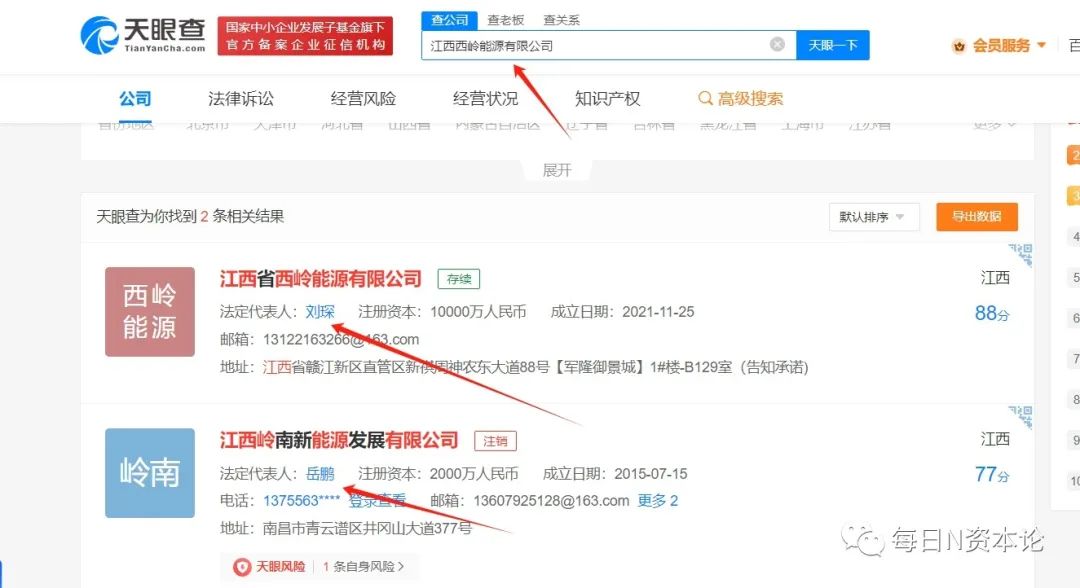1080x588 pixels.
Task: Open 江西岭南新能源发展有限公司 company page
Action: pyautogui.click(x=339, y=440)
